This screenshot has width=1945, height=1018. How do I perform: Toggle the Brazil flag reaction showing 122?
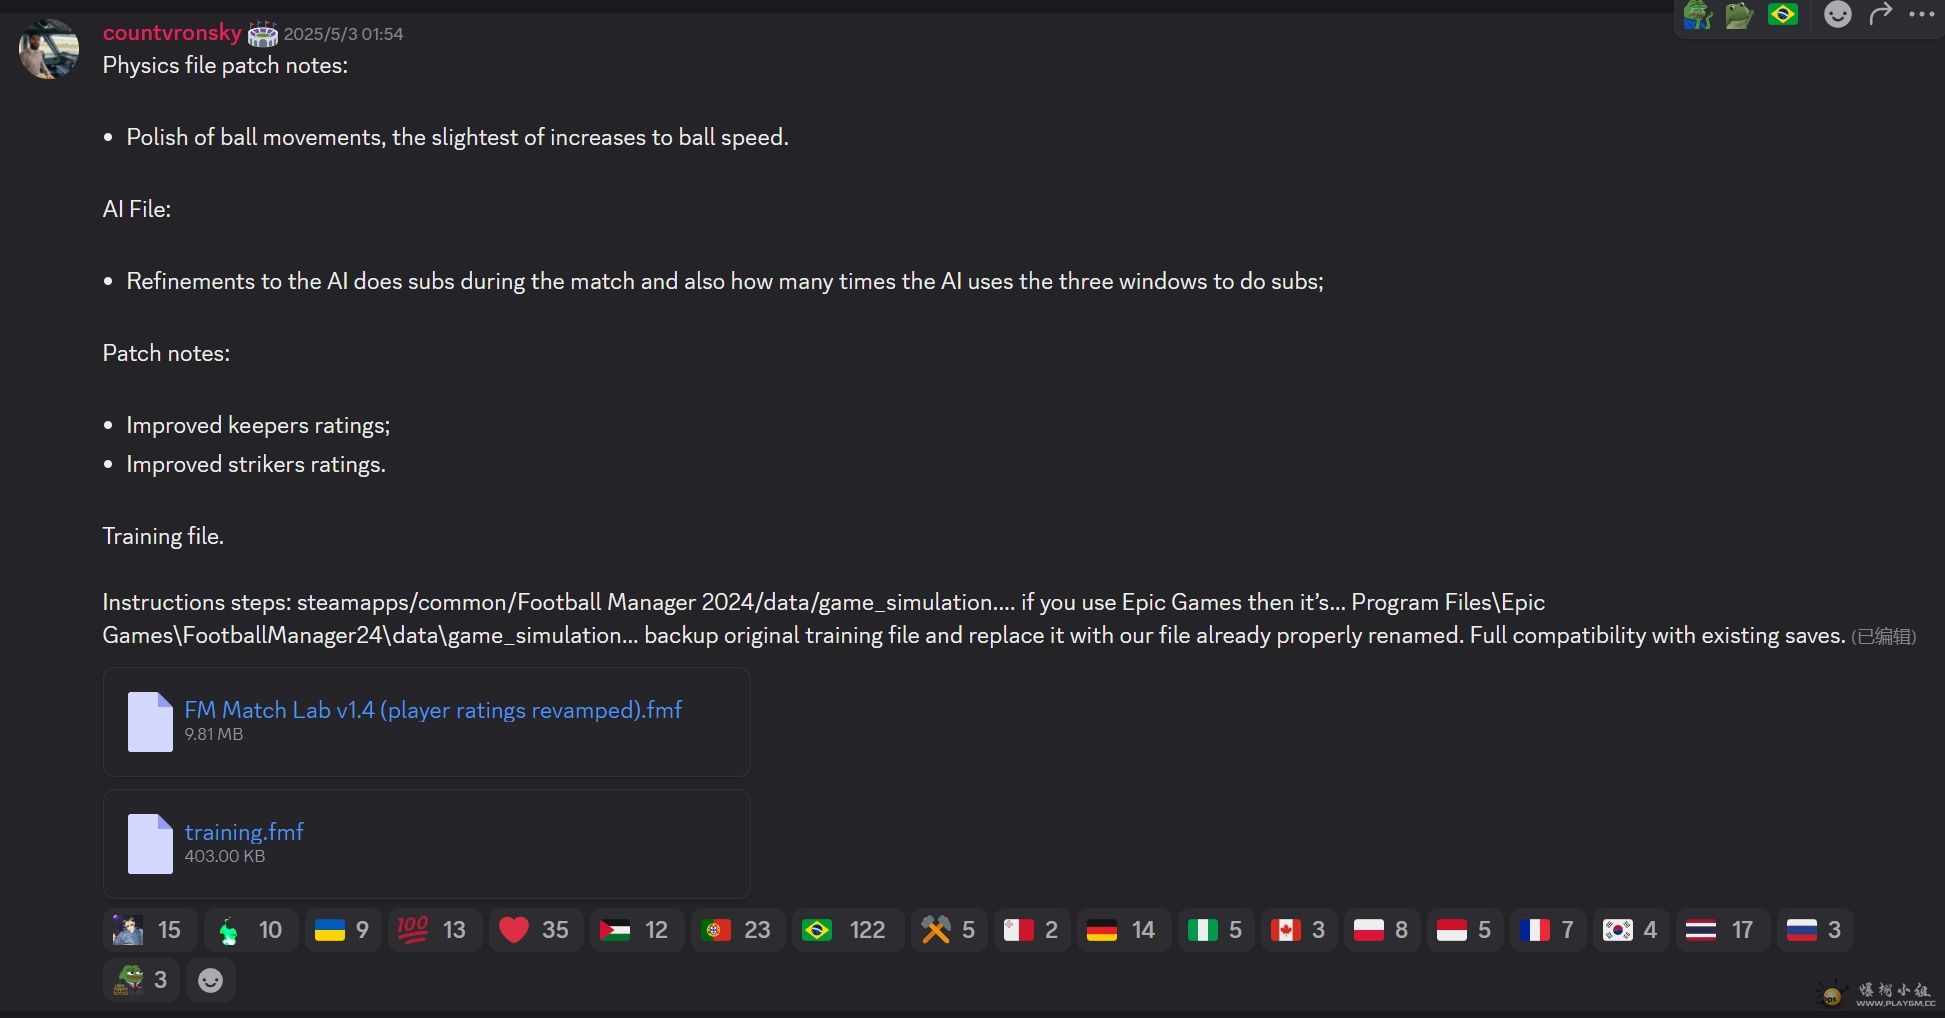point(846,930)
